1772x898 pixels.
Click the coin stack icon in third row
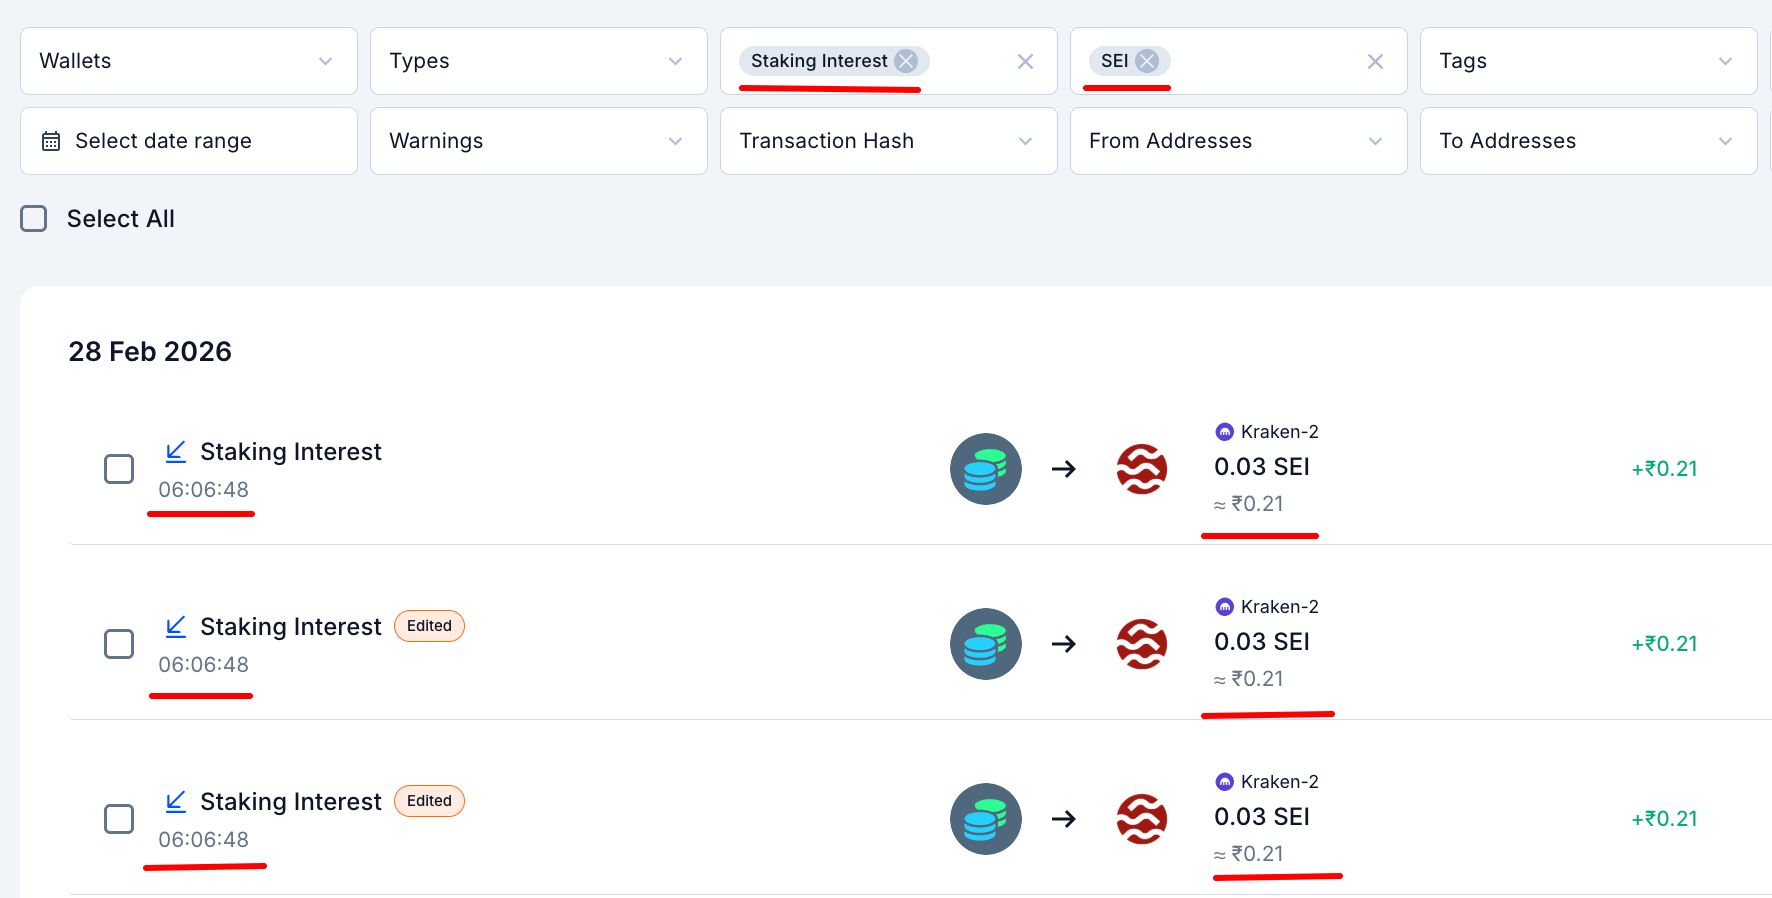coord(986,819)
